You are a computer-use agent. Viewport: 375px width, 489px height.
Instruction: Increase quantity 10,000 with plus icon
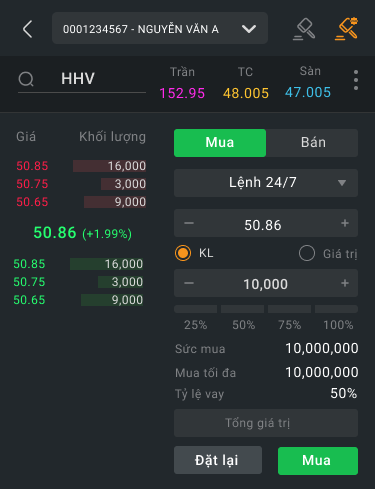click(345, 283)
